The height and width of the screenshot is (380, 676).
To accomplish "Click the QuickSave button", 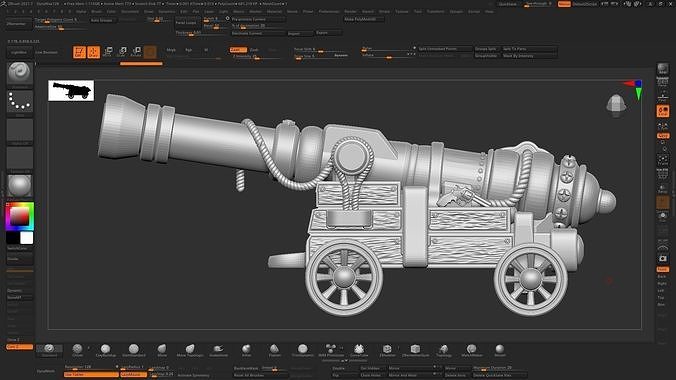I will (507, 4).
